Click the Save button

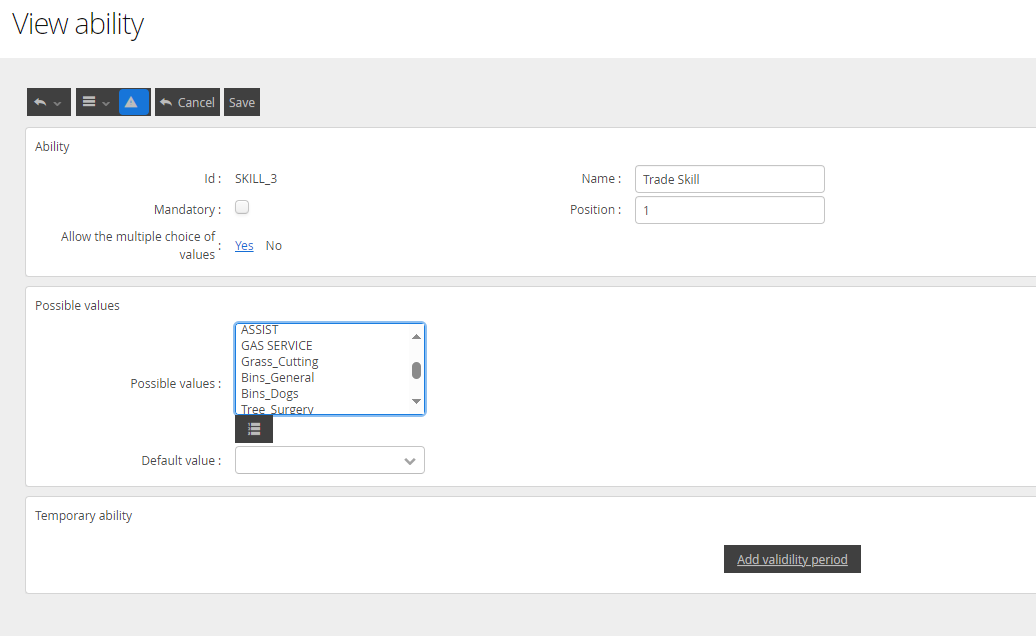point(242,102)
